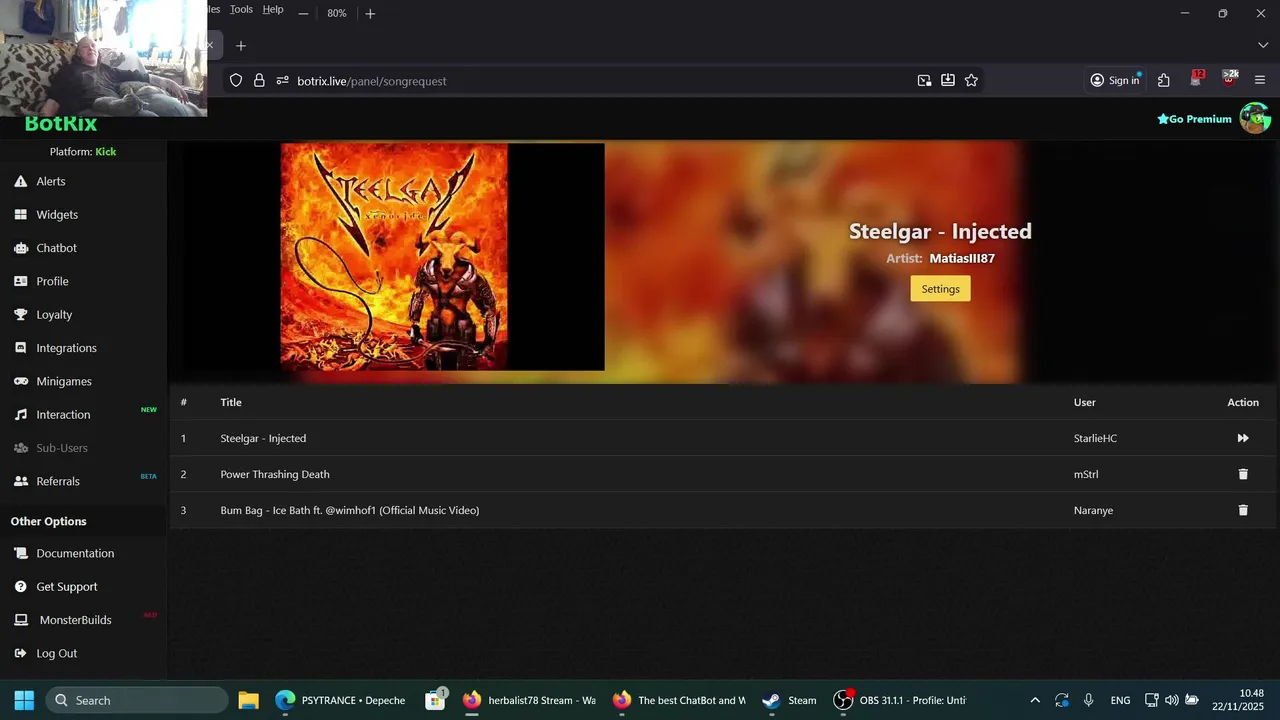Open Microsoft Store from taskbar
This screenshot has width=1280, height=720.
click(435, 700)
